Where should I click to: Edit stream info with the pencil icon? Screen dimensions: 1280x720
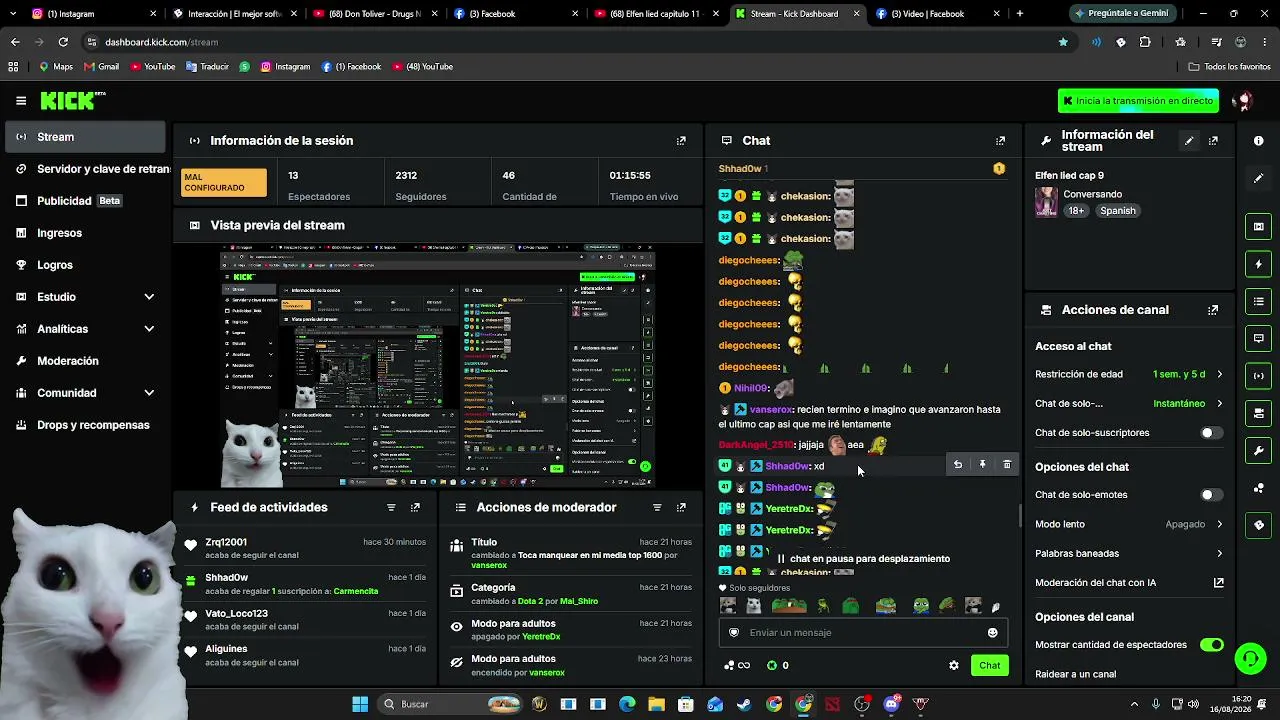click(x=1189, y=141)
